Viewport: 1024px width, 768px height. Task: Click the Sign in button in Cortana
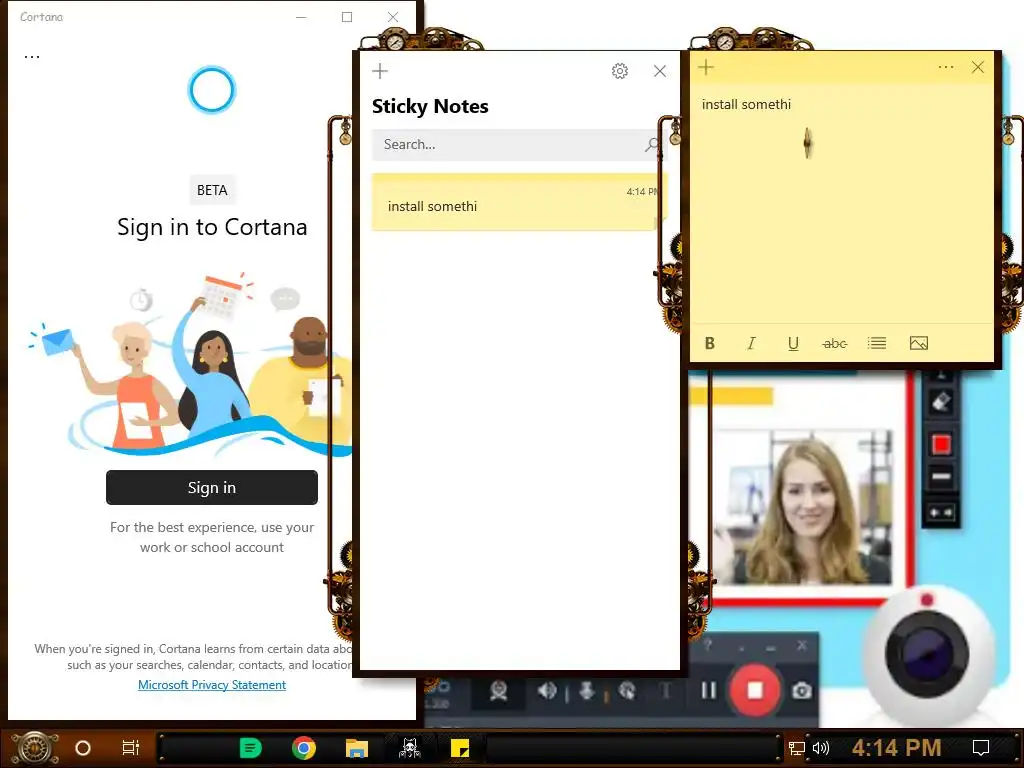coord(212,487)
